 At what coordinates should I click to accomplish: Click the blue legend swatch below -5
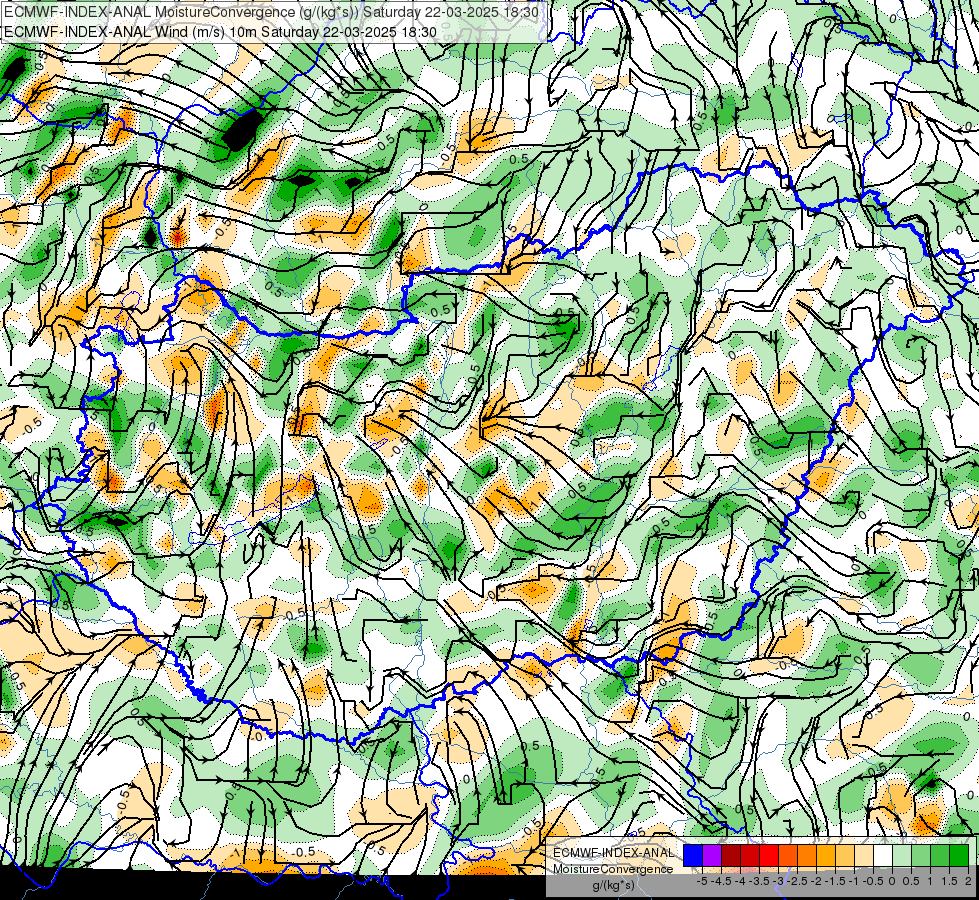tap(693, 856)
